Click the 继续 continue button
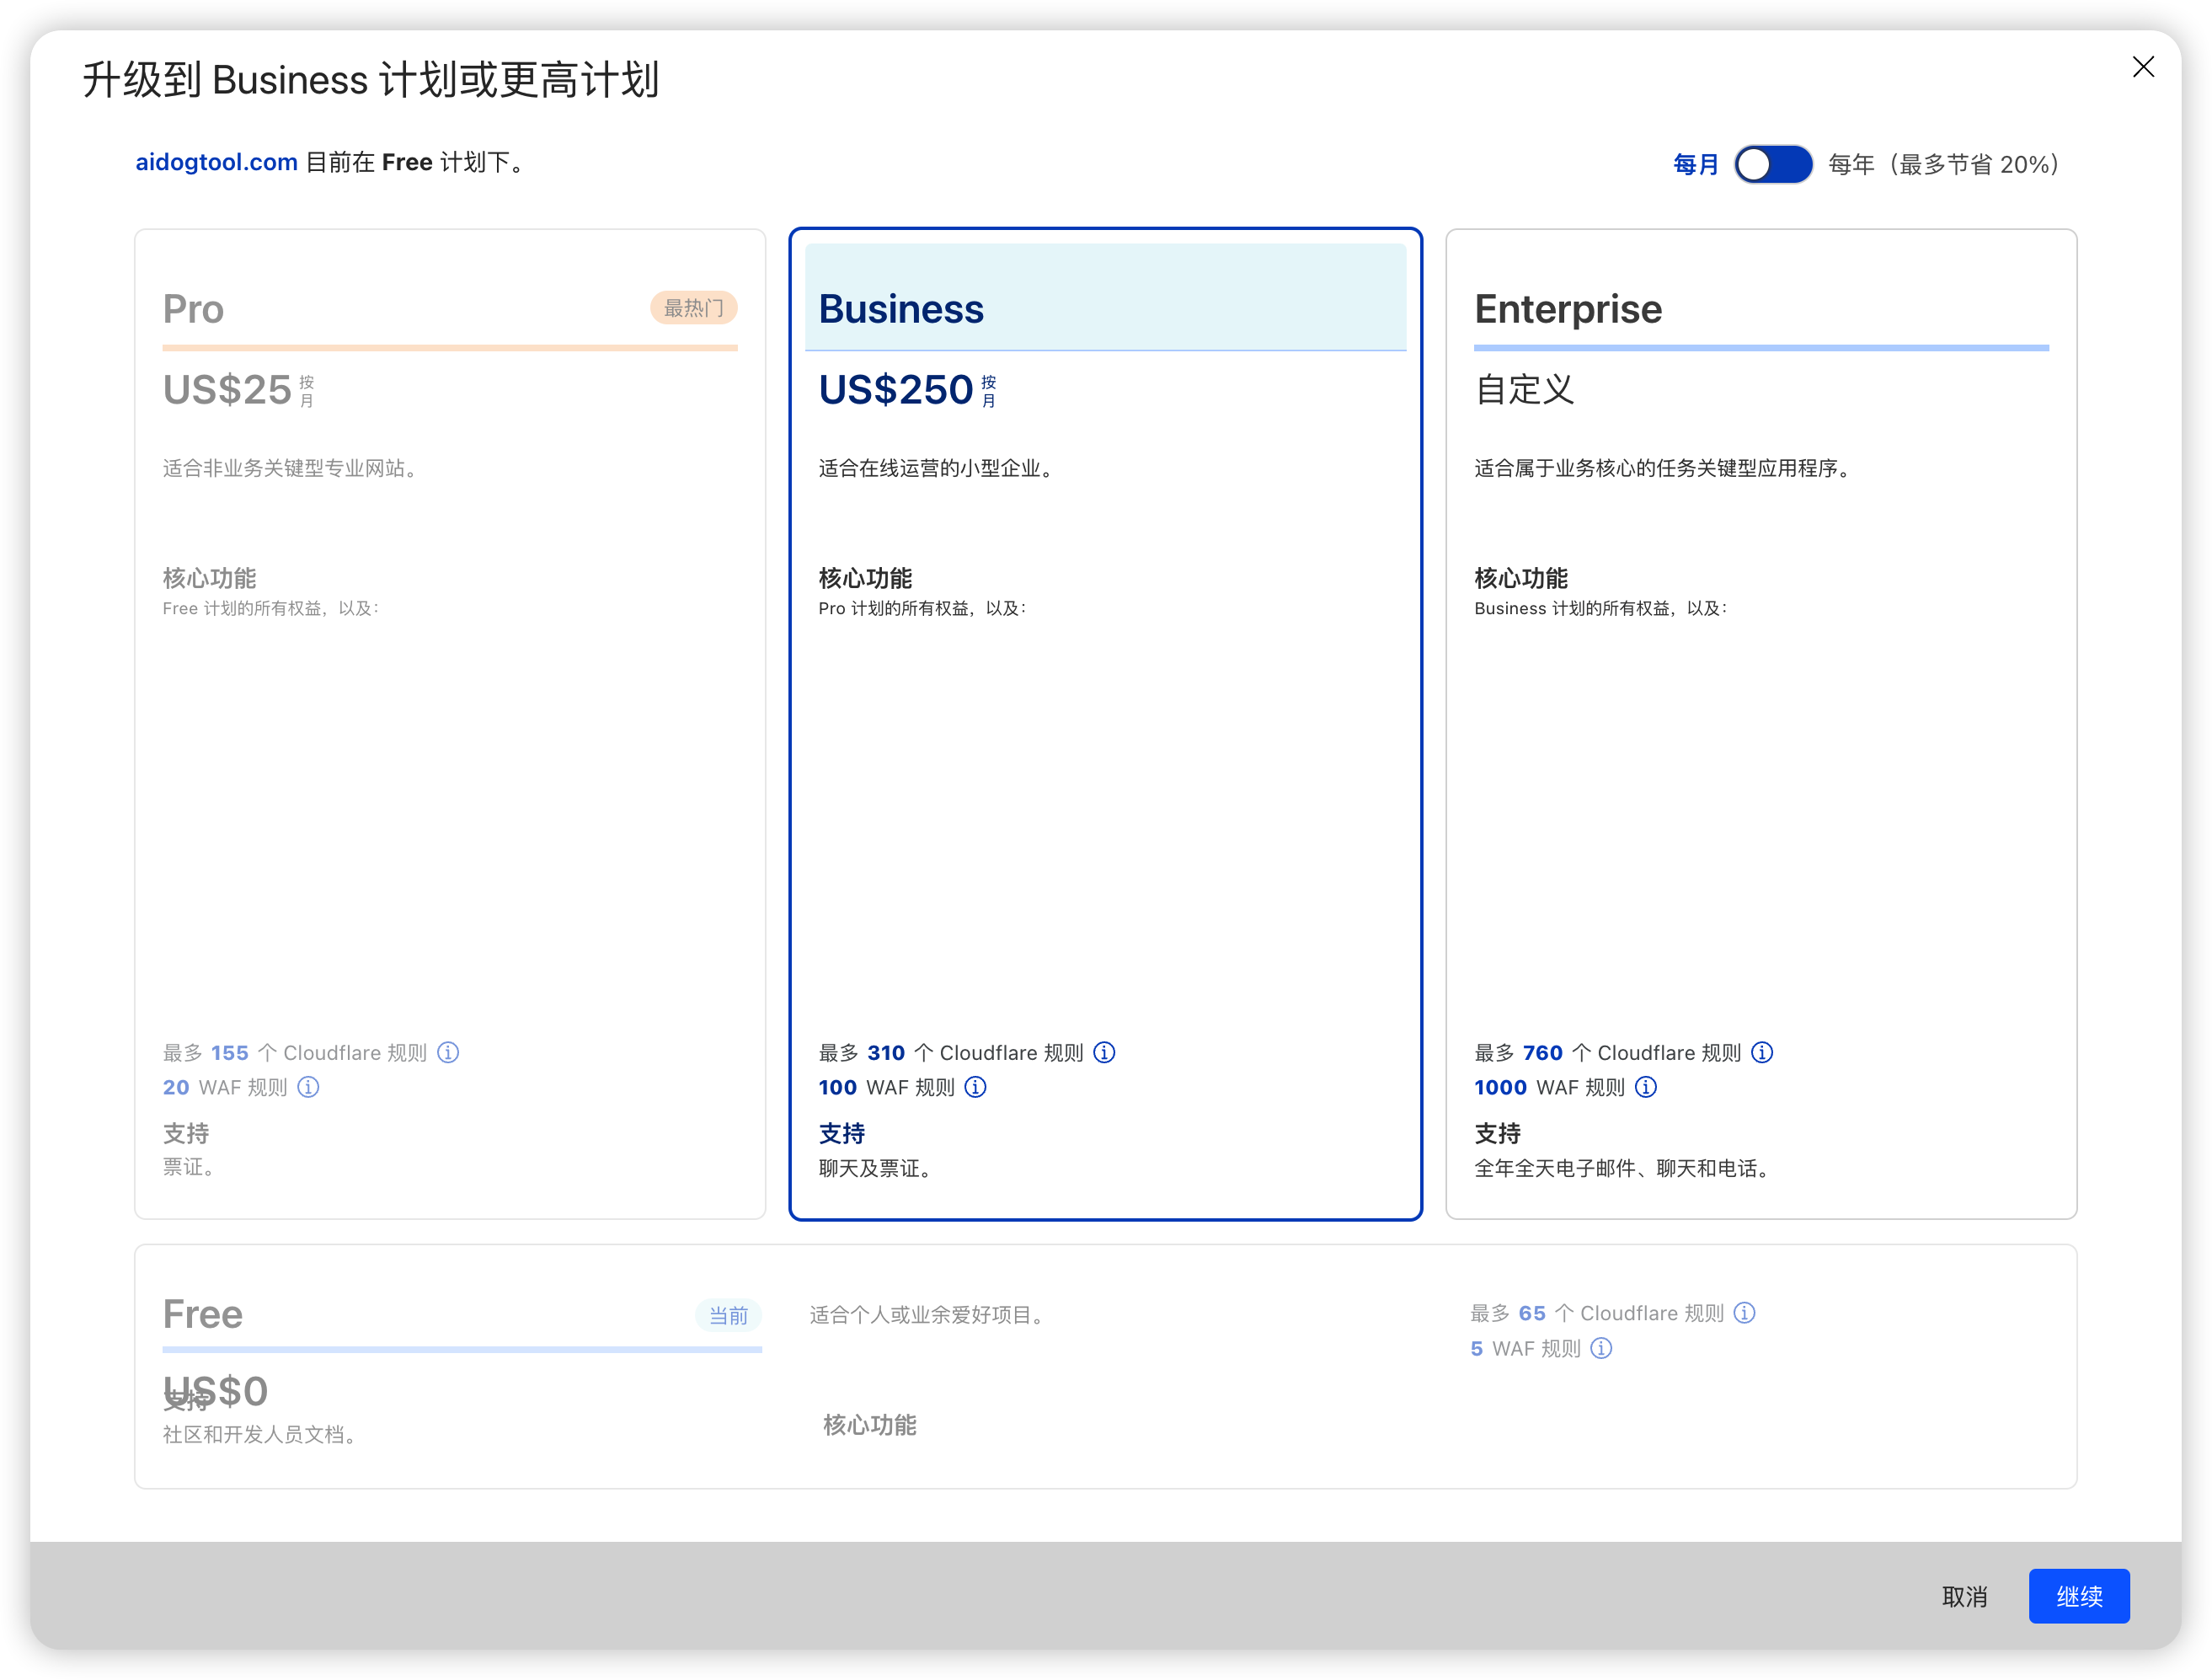This screenshot has width=2212, height=1680. tap(2079, 1596)
